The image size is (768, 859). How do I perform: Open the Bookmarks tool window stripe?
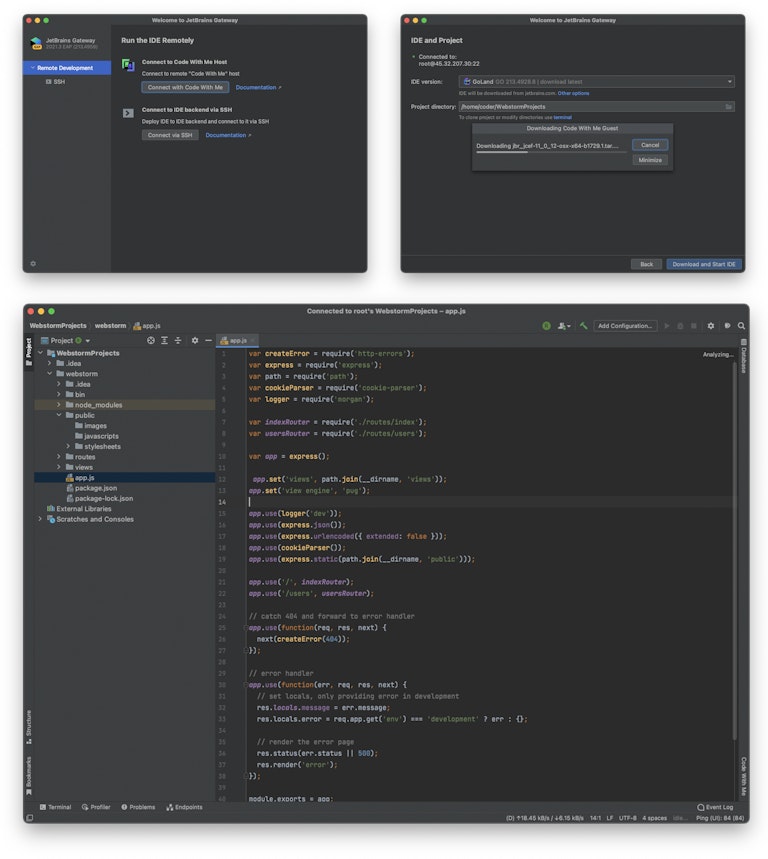(x=28, y=776)
